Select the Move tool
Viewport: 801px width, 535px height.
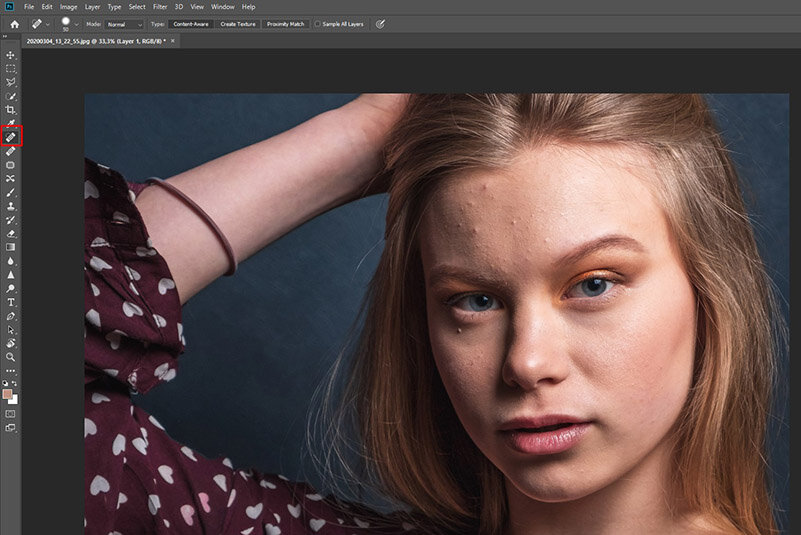[x=11, y=55]
